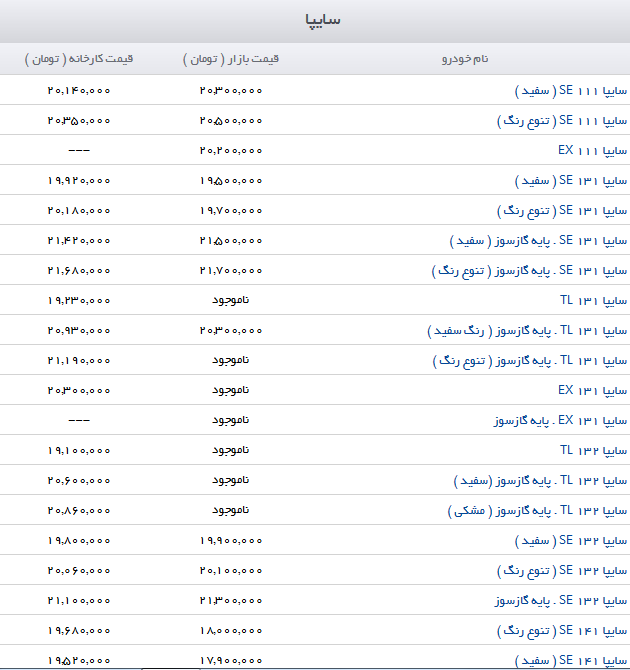Click market price 19,700,000 for 131 SE تنوع رنگ
The image size is (630, 670).
[231, 211]
